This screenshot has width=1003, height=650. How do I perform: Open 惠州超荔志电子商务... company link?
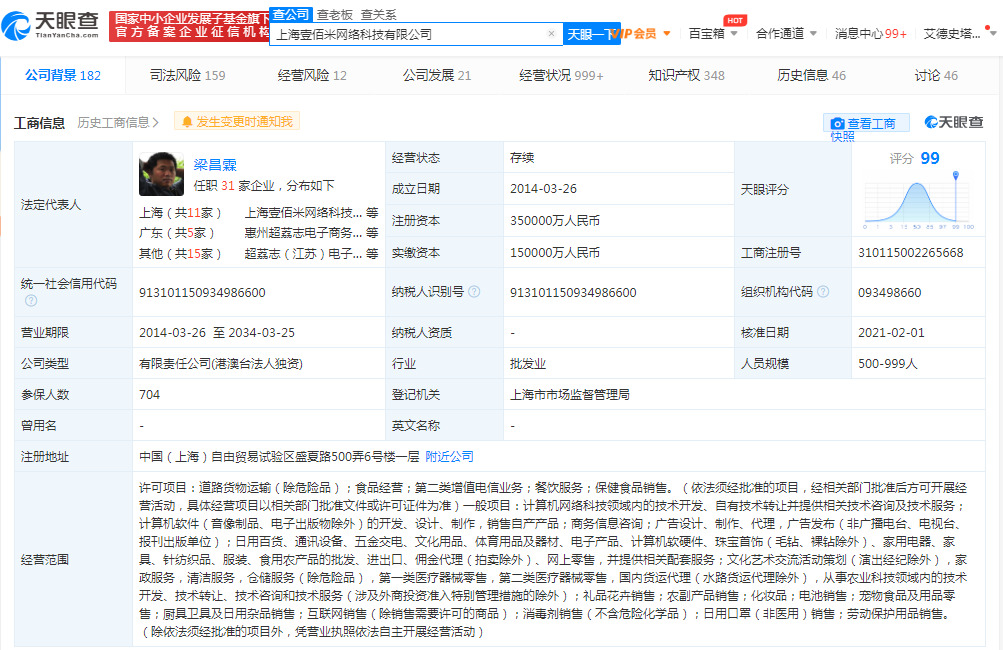[x=303, y=233]
